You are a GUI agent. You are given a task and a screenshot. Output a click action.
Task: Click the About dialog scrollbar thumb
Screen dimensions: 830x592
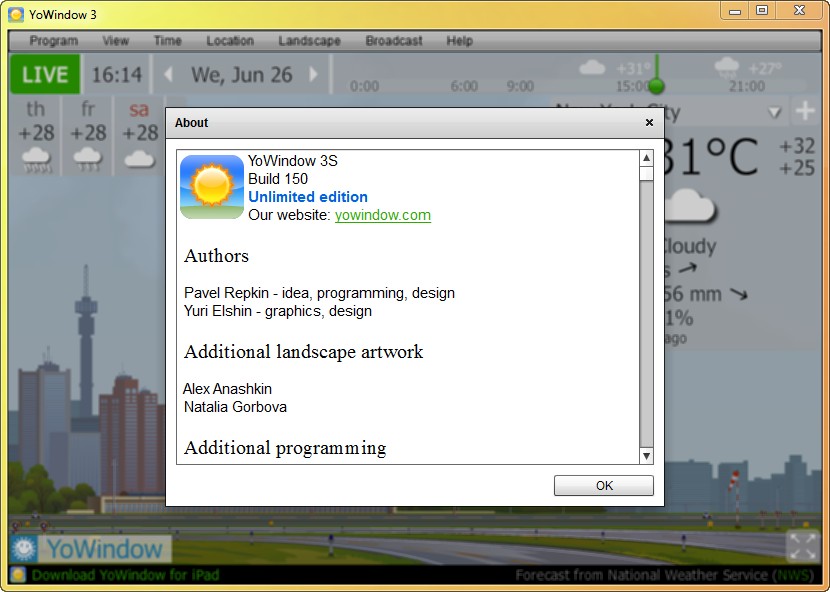646,174
